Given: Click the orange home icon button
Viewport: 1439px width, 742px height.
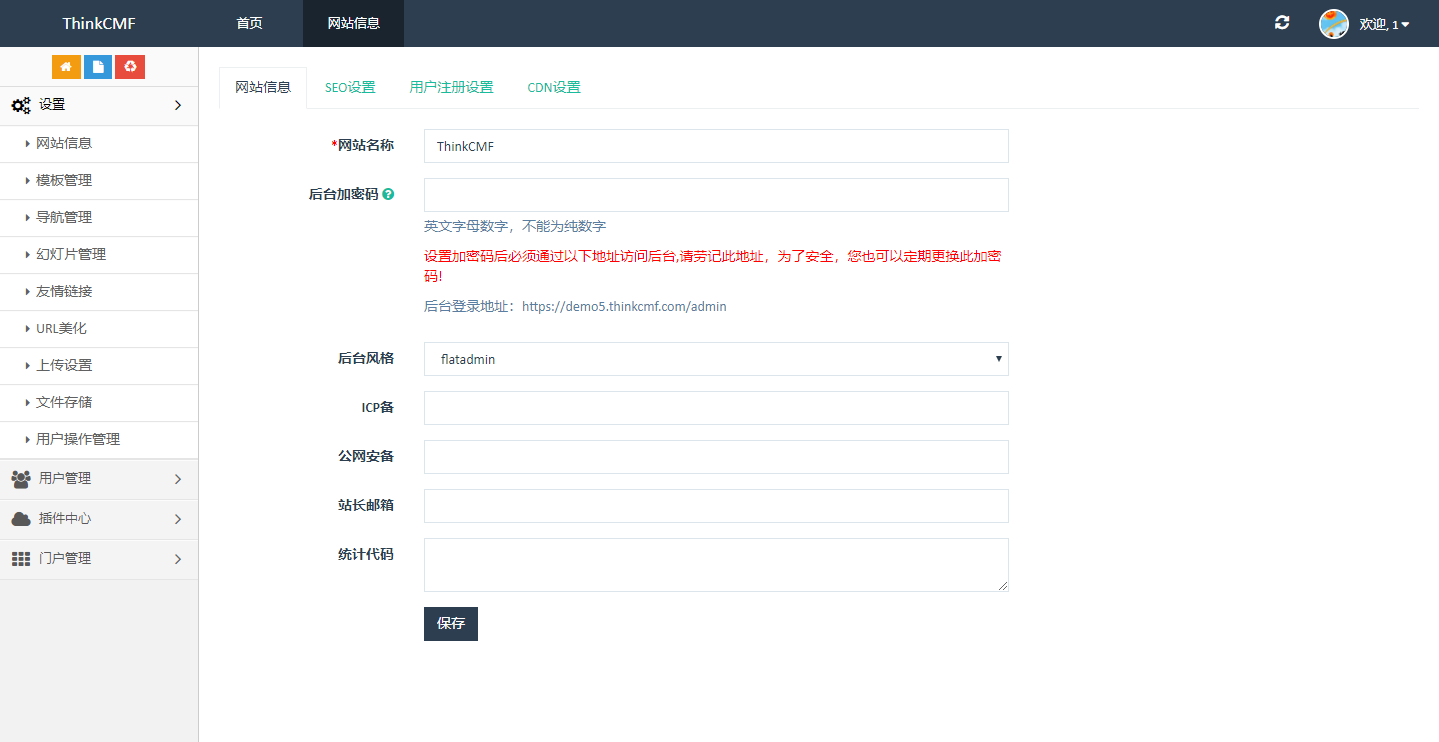Looking at the screenshot, I should [x=66, y=67].
